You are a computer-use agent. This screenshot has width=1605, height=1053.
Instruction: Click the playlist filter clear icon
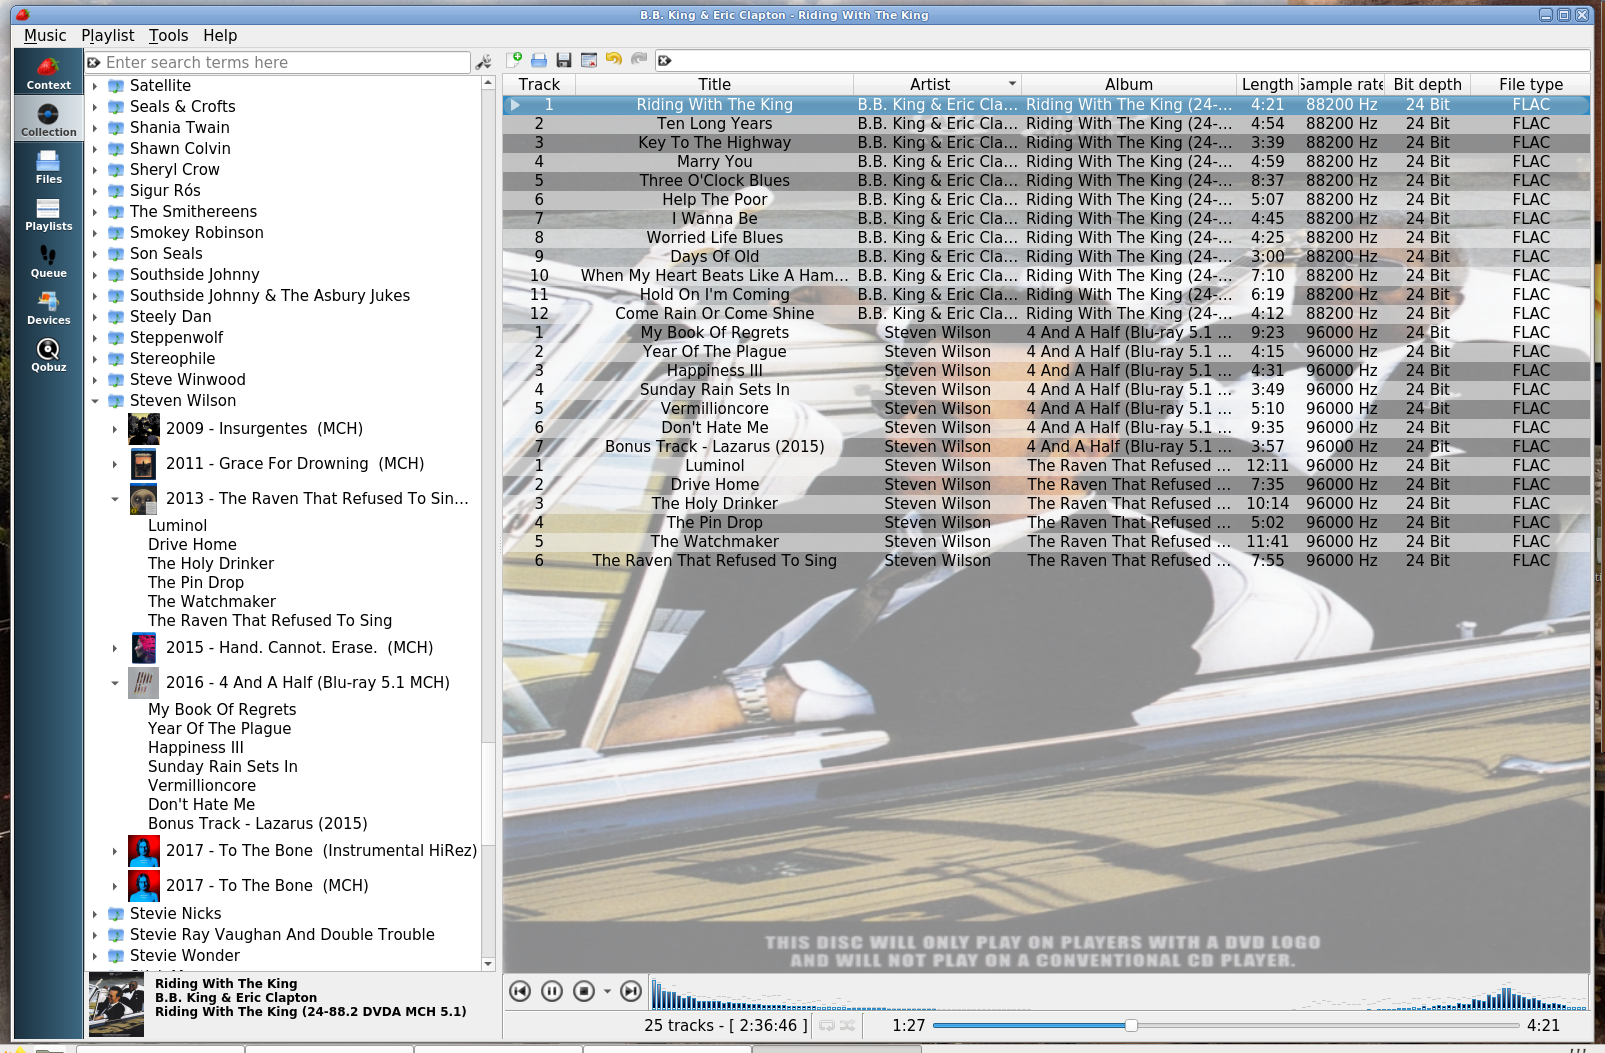click(x=665, y=61)
